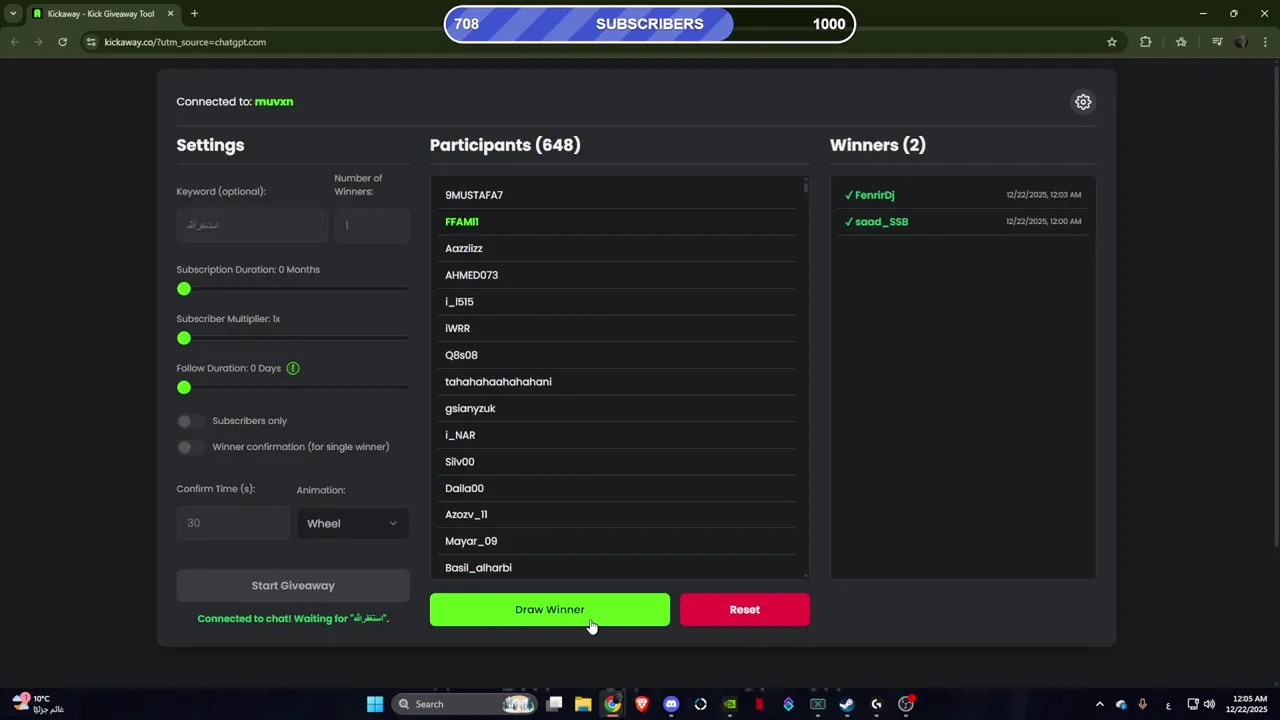
Task: Bookmark this page with the address bar star
Action: coord(1111,42)
